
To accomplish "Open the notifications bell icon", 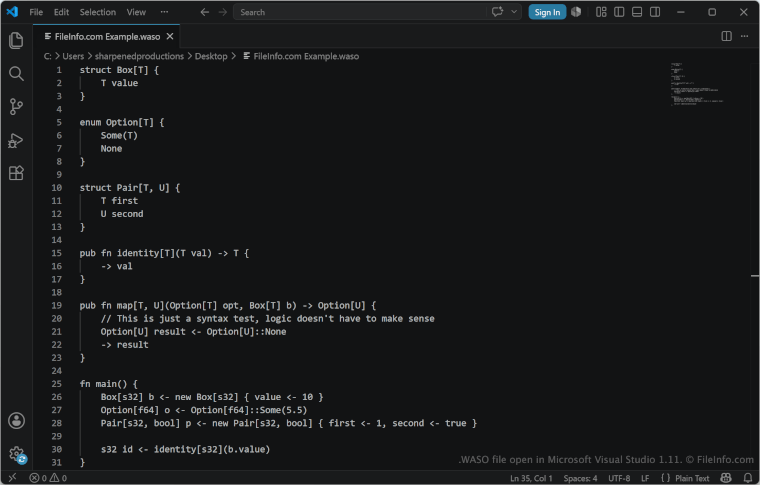I will pos(747,478).
